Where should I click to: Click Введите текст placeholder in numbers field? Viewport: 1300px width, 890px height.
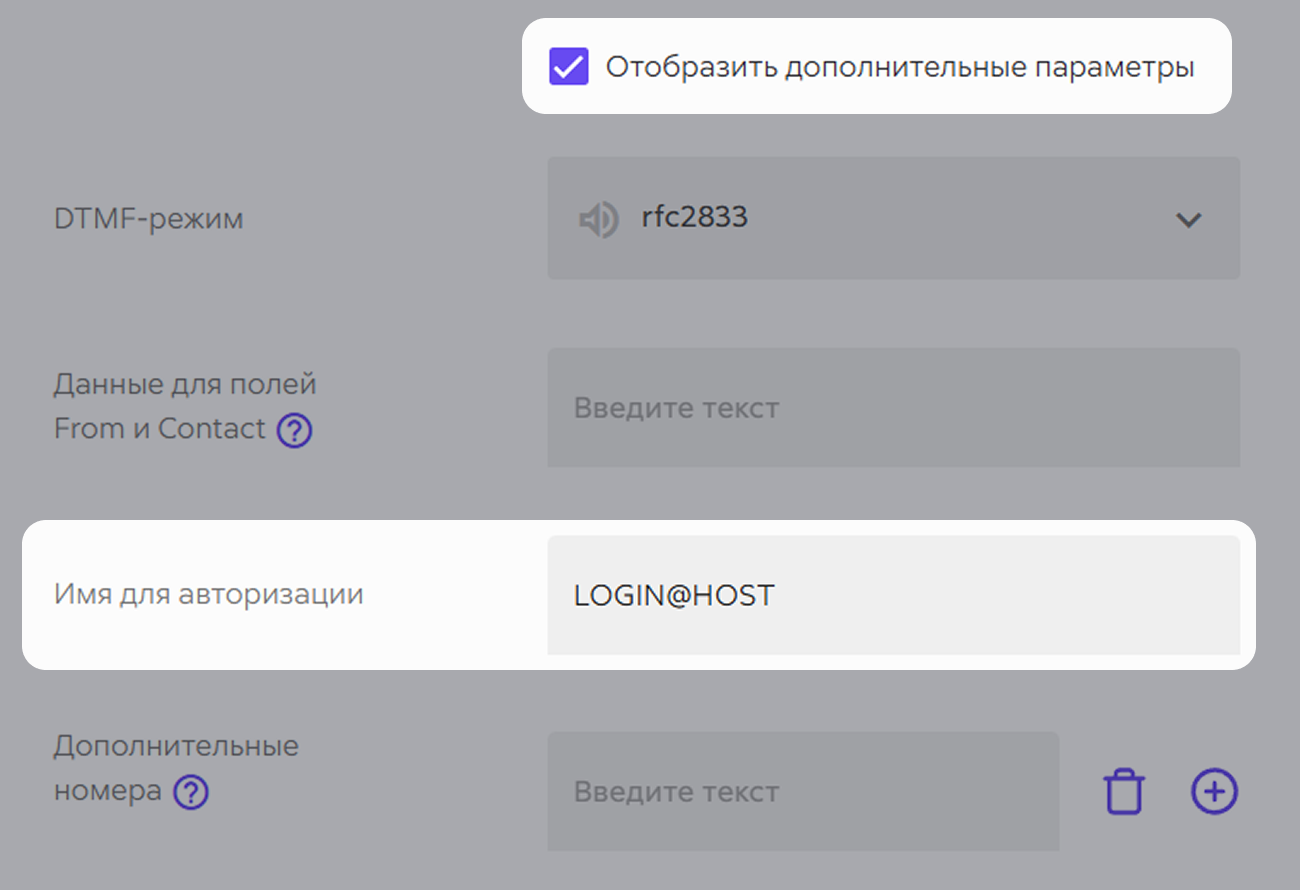(676, 792)
